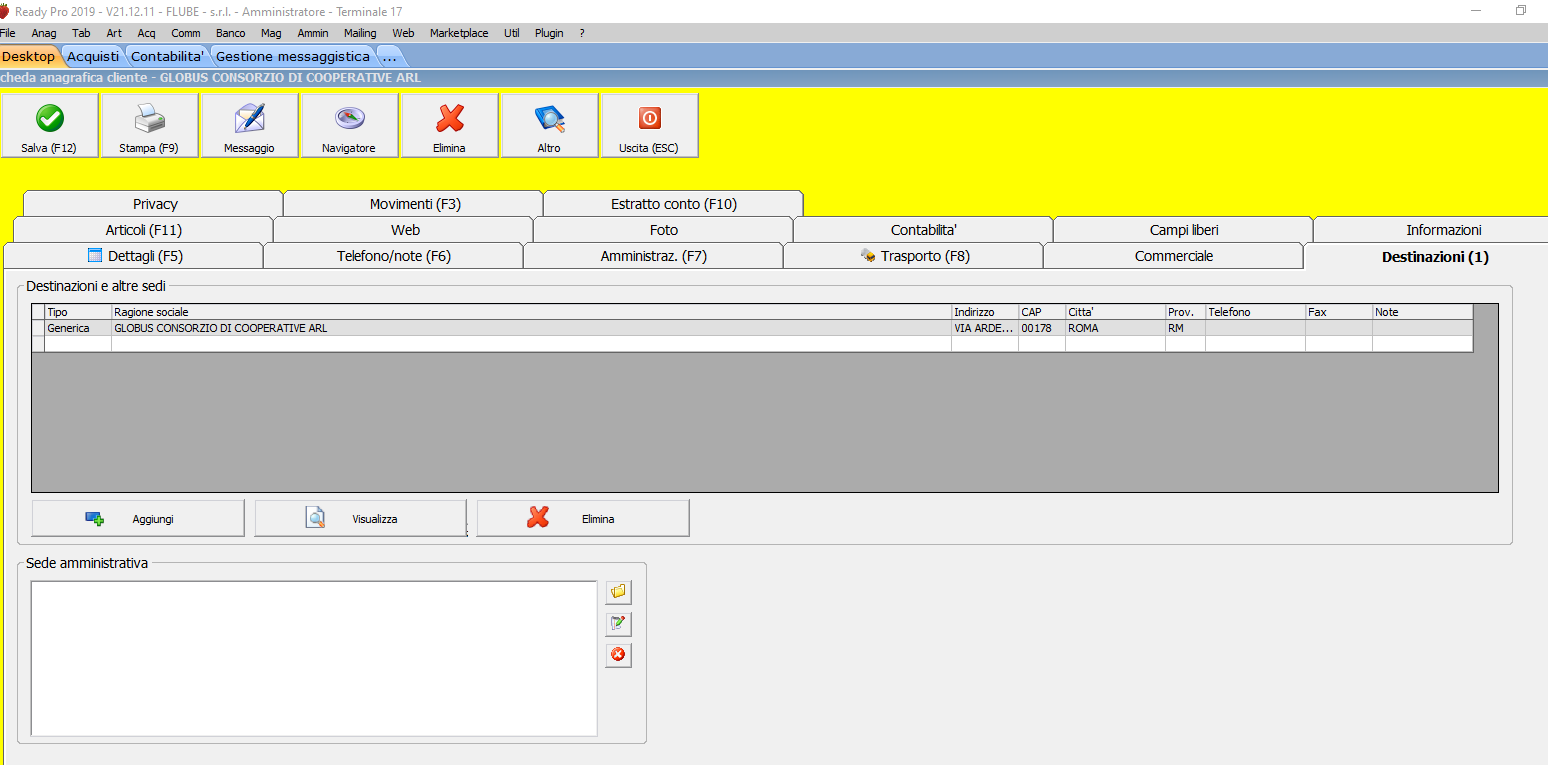The image size is (1548, 765).
Task: Click the Elimina red X toolbar button
Action: (450, 126)
